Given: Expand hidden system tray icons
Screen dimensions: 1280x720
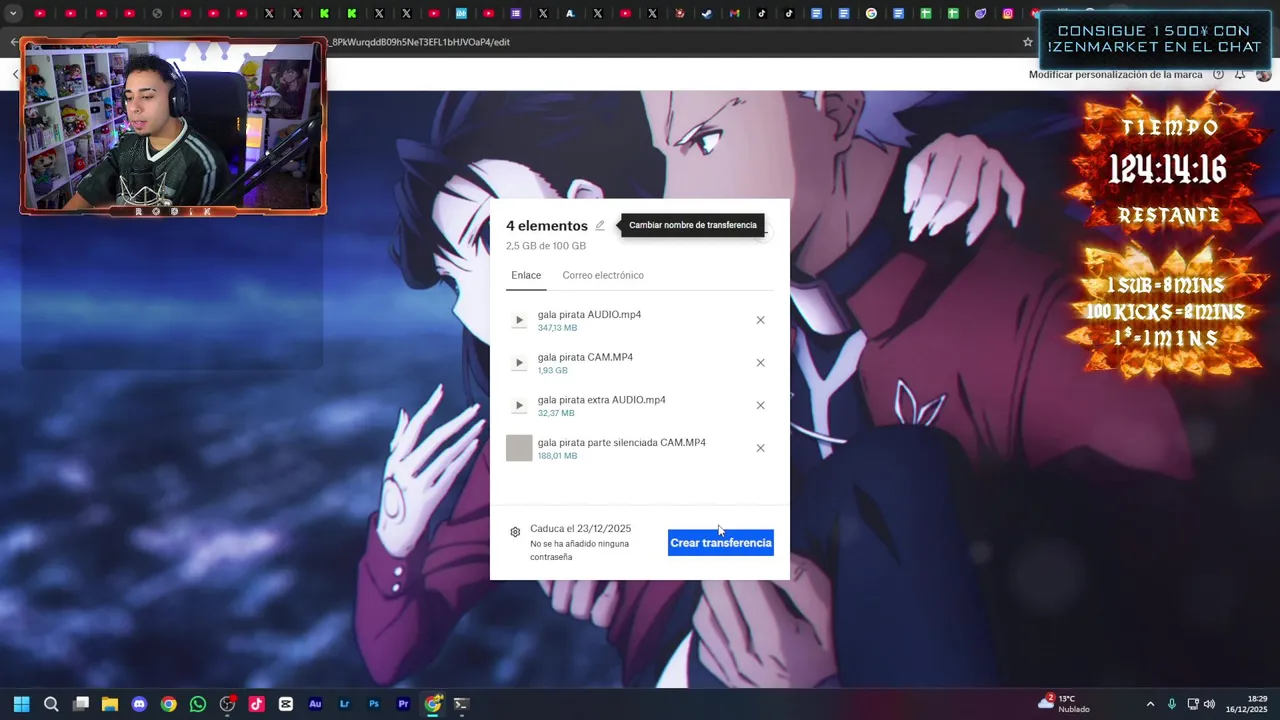Looking at the screenshot, I should [x=1150, y=704].
